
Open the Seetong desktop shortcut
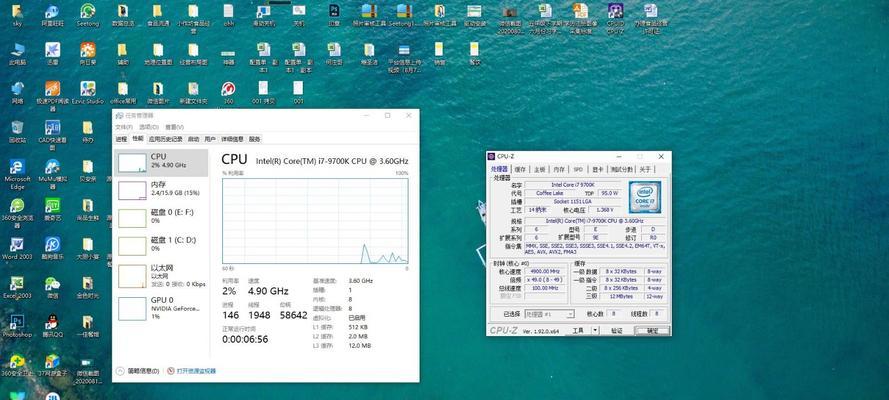point(87,14)
